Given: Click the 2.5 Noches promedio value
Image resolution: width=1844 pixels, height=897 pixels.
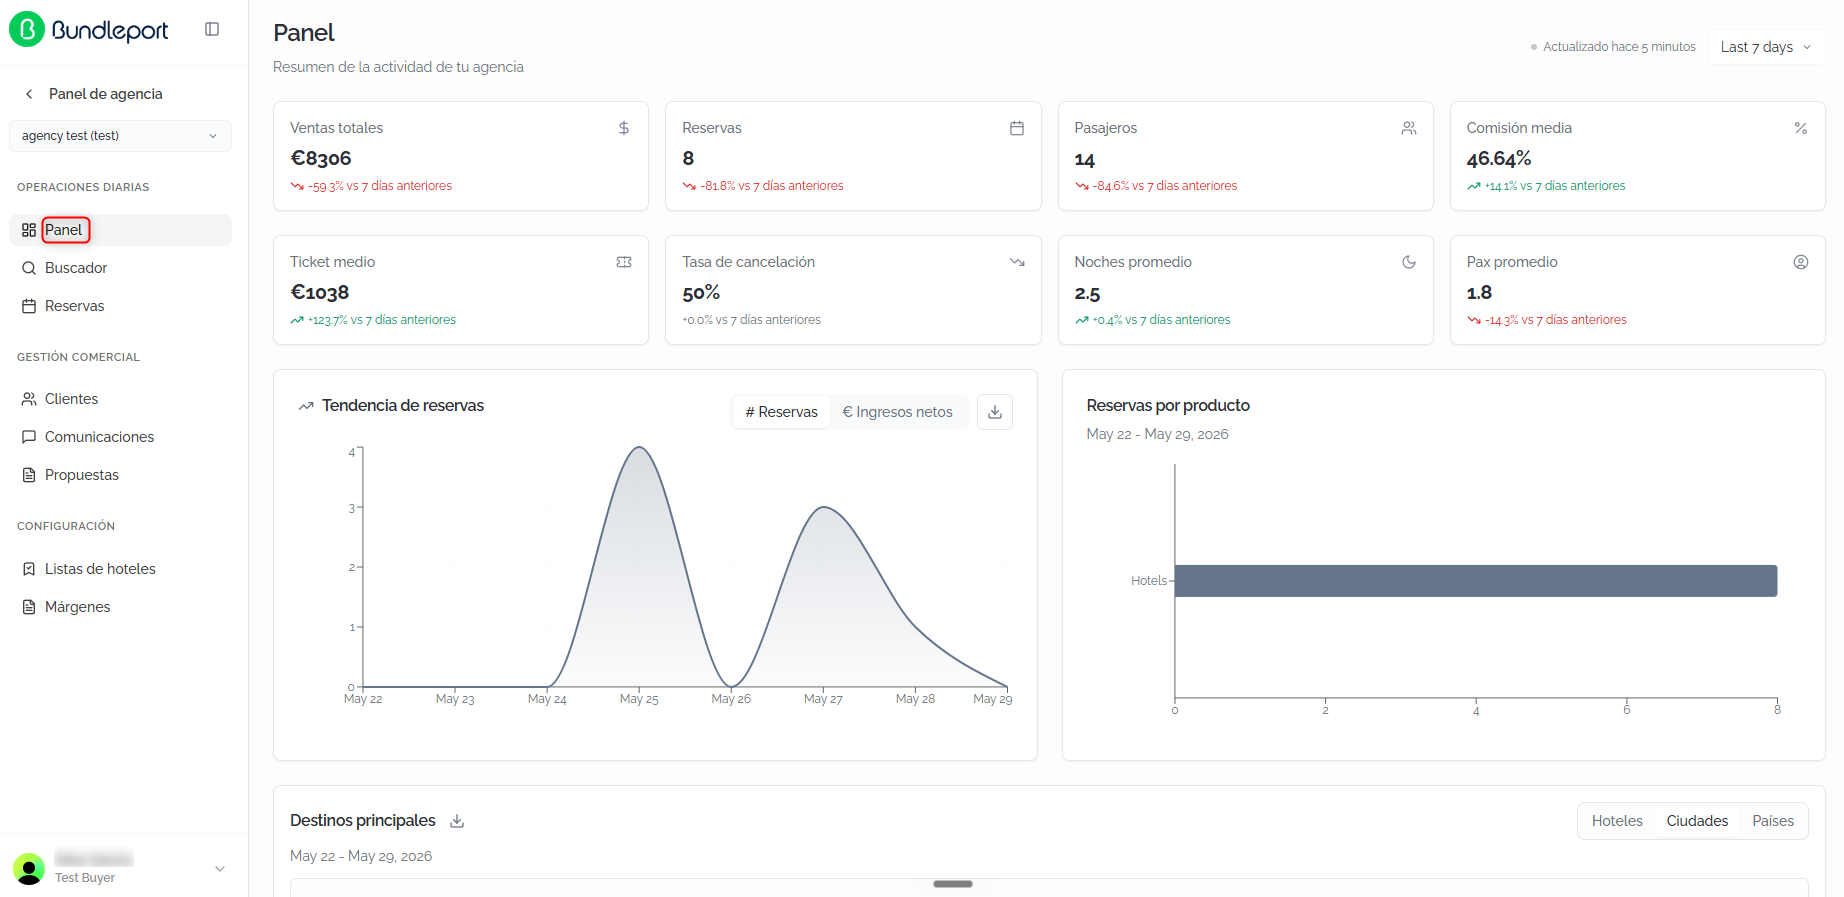Looking at the screenshot, I should point(1087,292).
